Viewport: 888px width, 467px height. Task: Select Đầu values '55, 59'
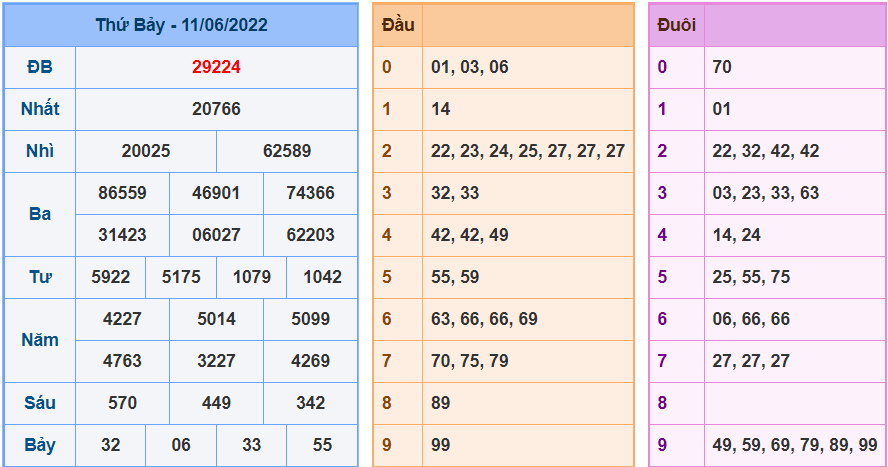(x=455, y=277)
